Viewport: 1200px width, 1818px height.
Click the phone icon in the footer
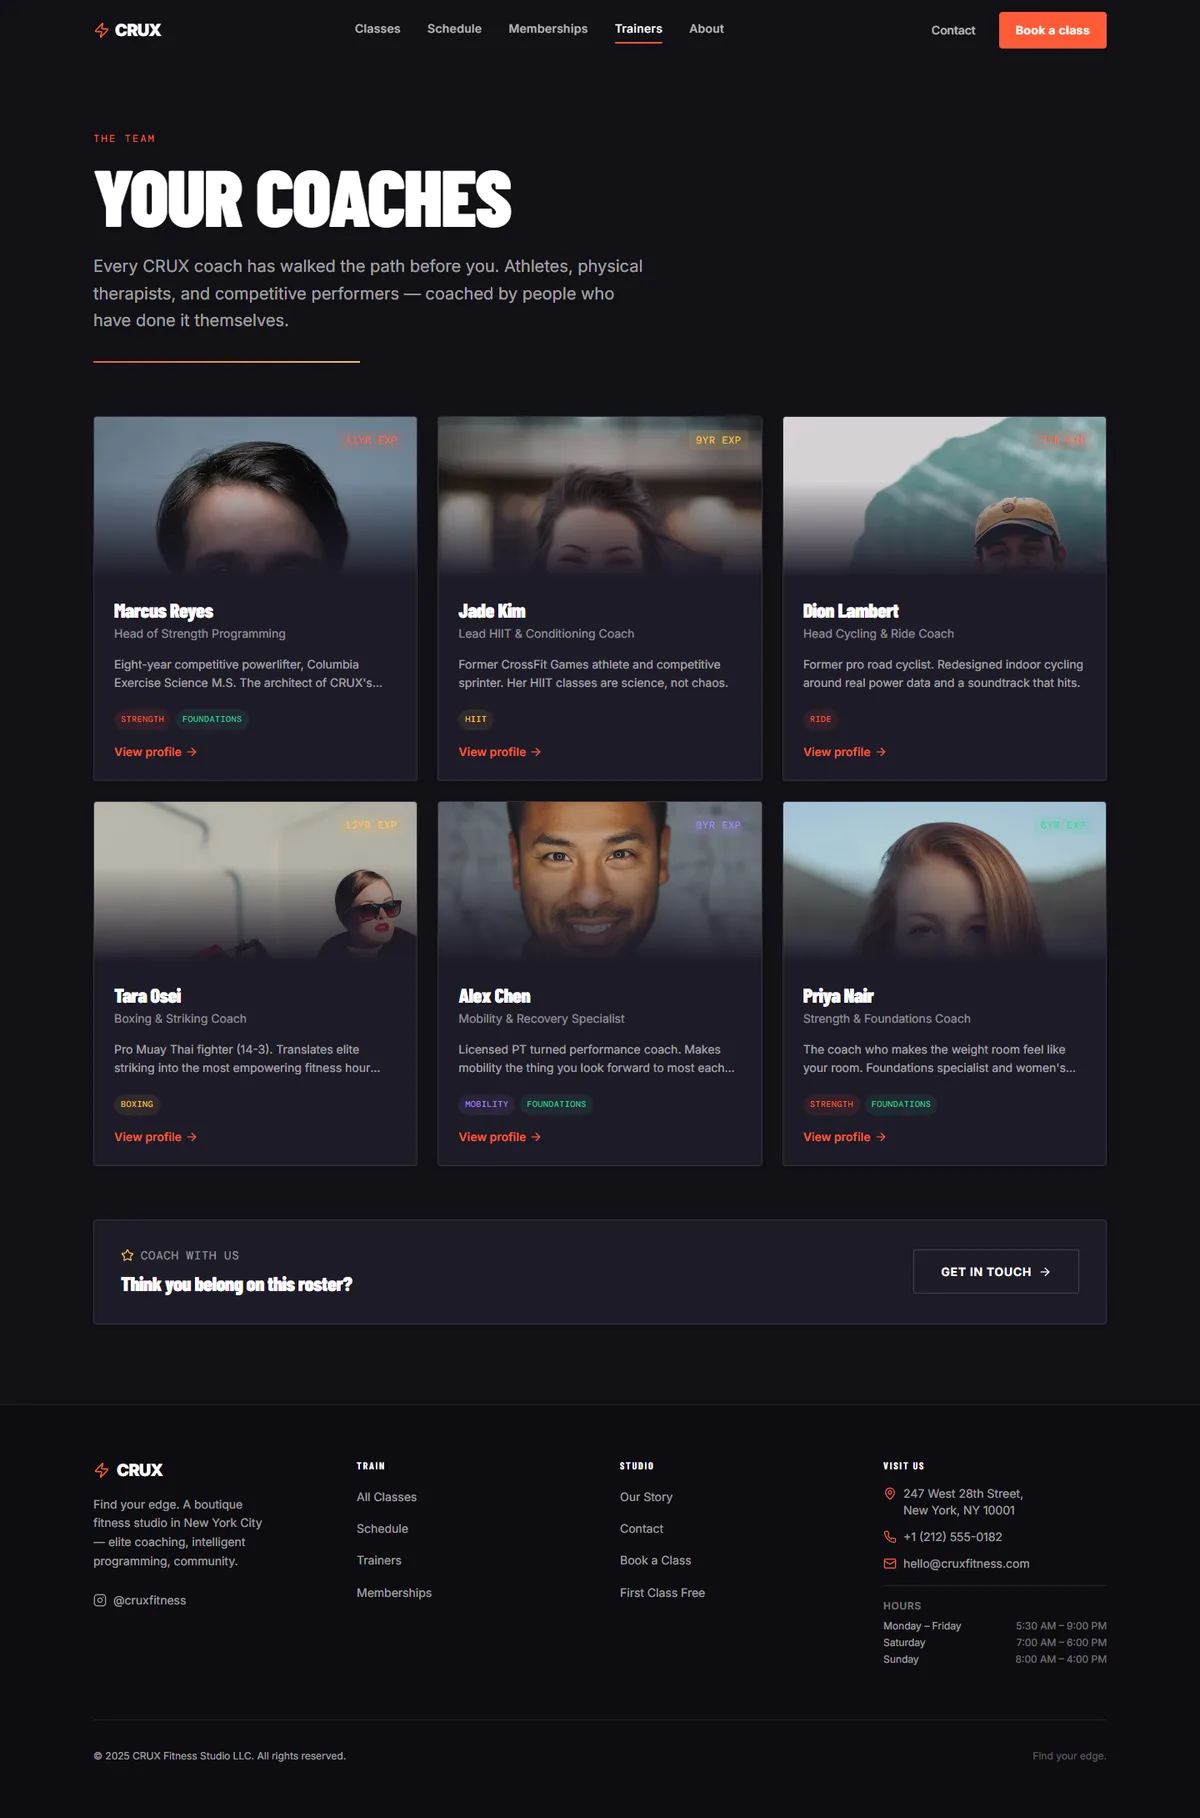[x=890, y=1537]
